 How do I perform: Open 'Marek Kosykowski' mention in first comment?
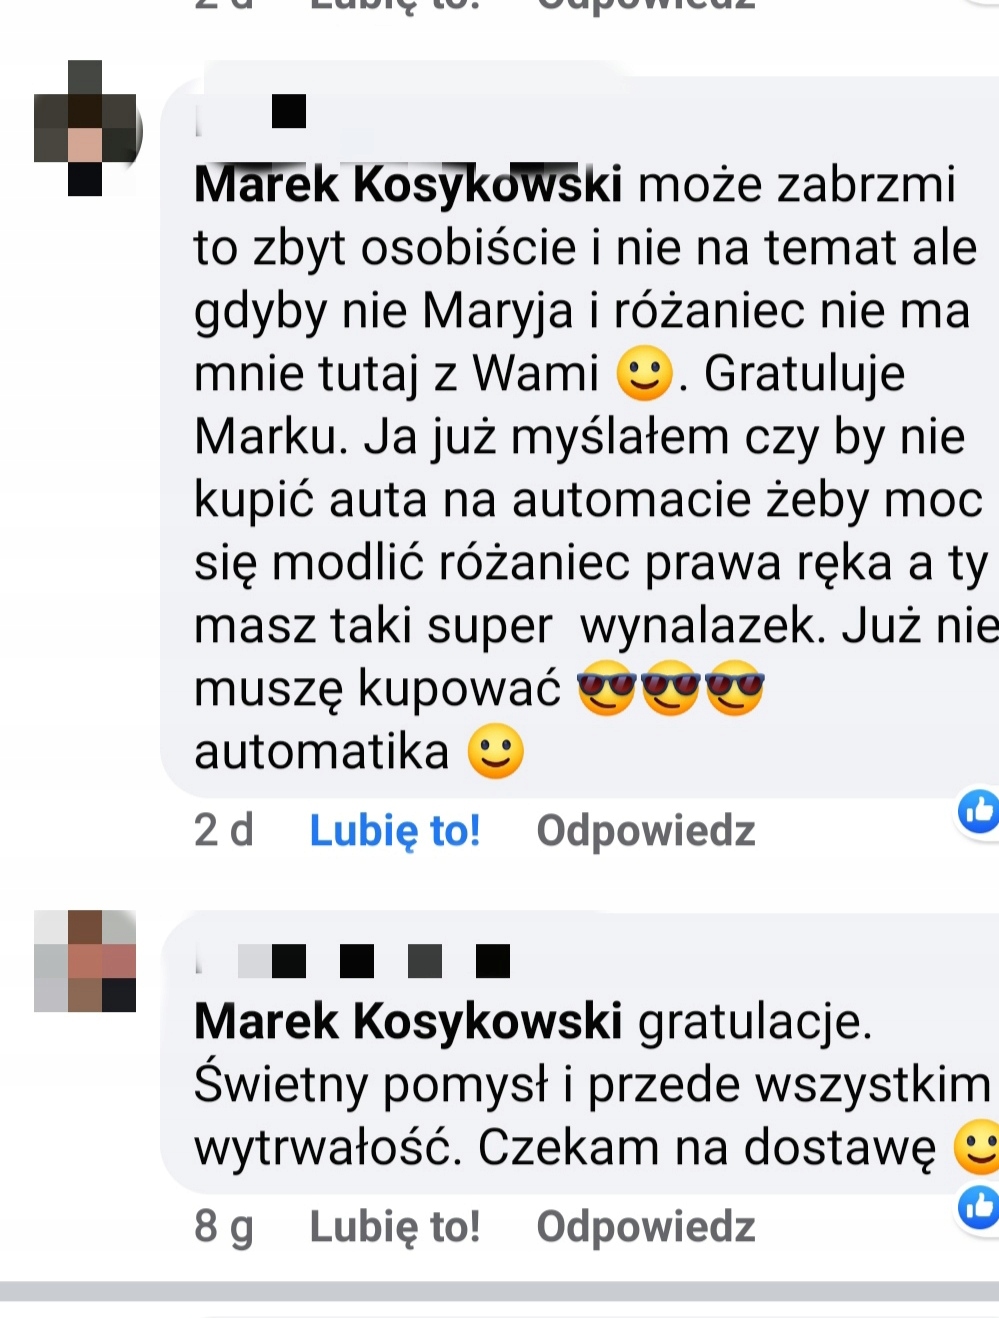tap(408, 185)
